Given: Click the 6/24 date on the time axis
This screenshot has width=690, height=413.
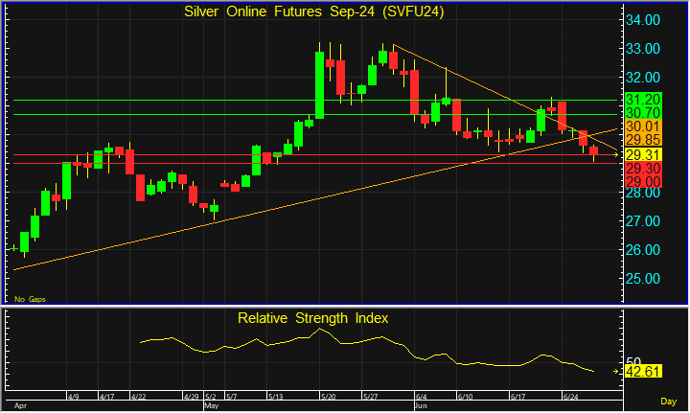Looking at the screenshot, I should pos(572,397).
